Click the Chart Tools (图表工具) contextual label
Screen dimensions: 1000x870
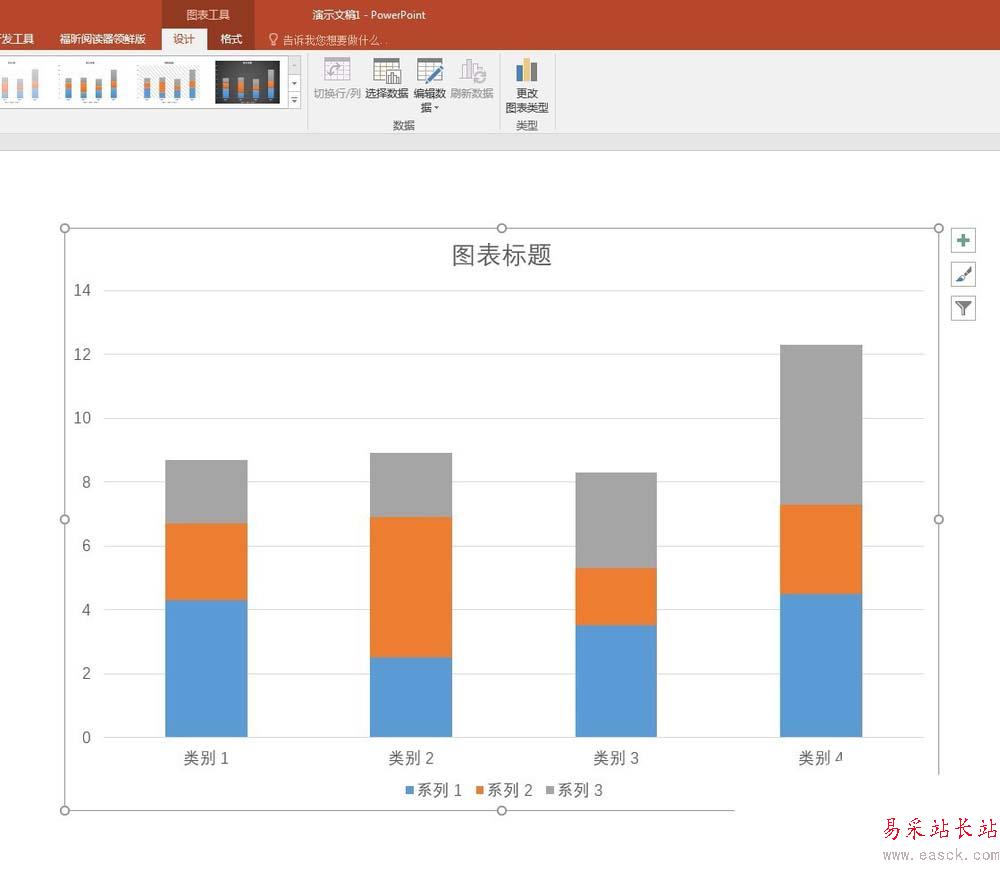(208, 15)
